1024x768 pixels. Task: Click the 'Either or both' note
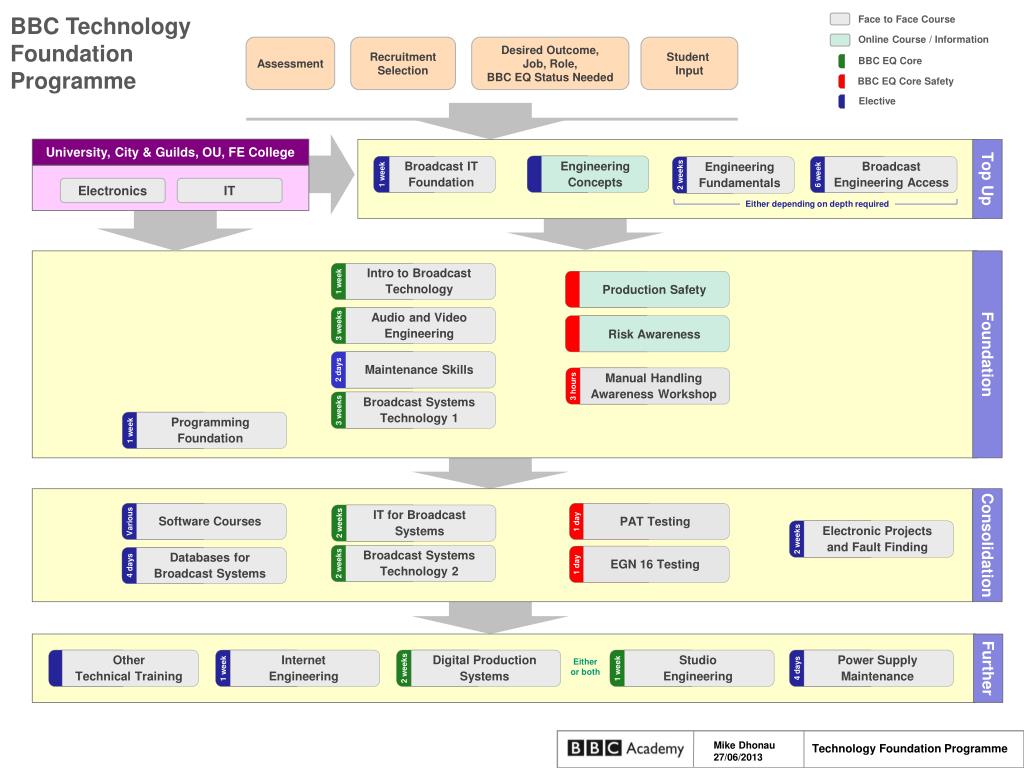click(585, 667)
